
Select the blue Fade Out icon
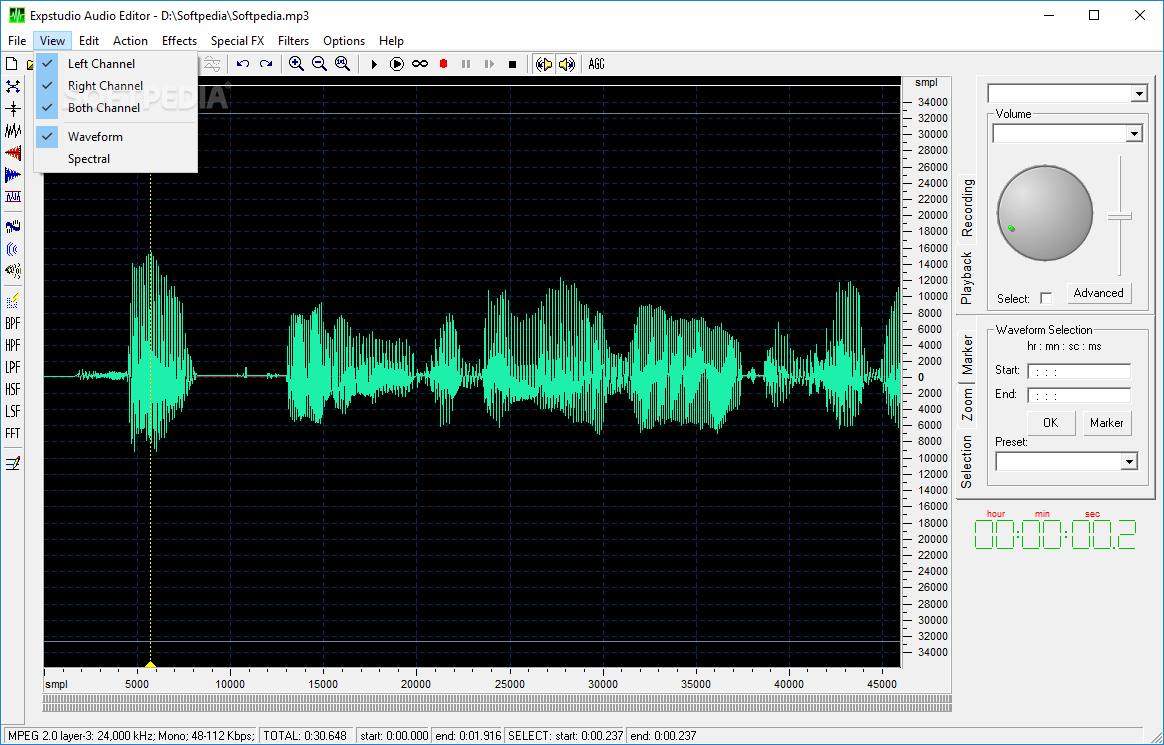coord(13,175)
